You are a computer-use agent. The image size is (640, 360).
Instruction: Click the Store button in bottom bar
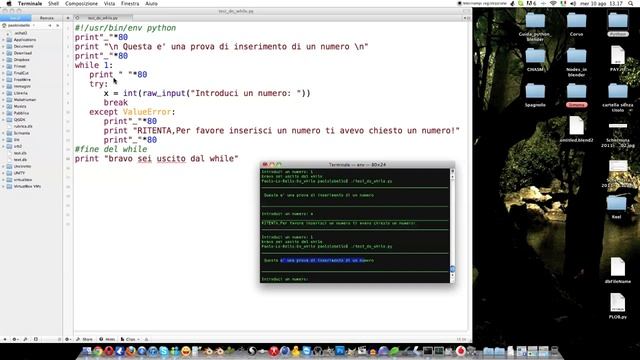85,339
